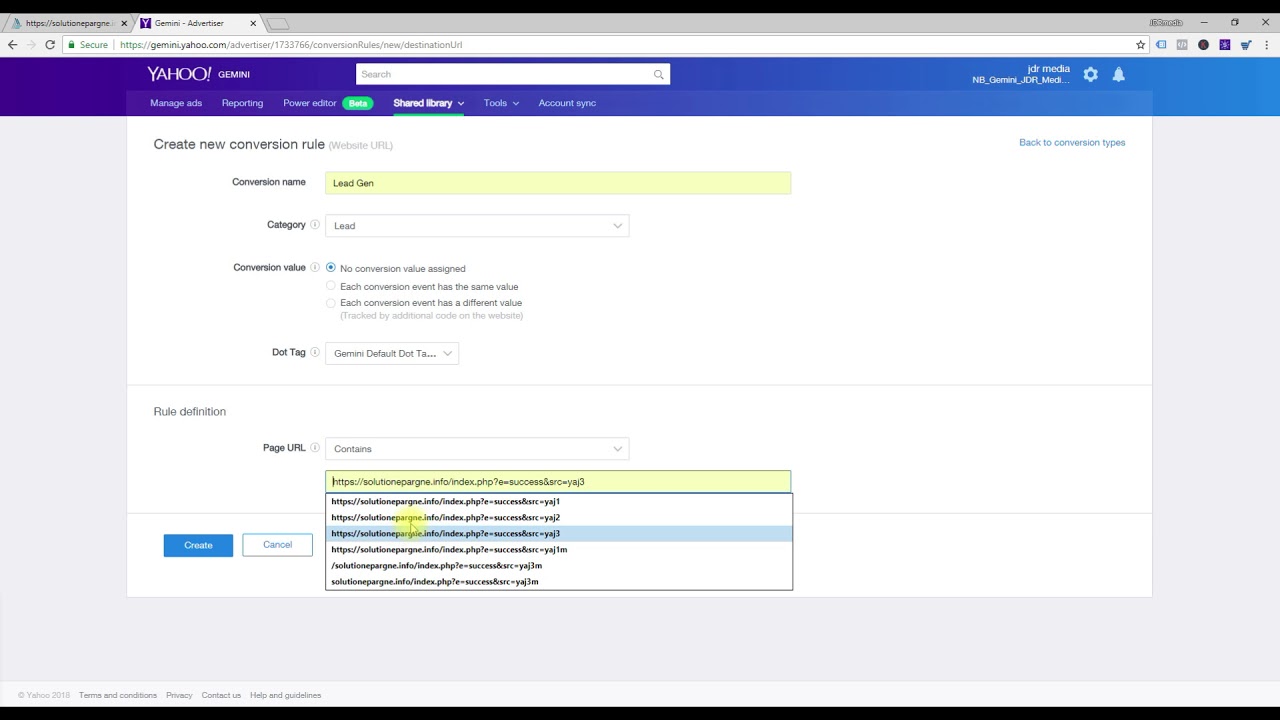The image size is (1280, 720).
Task: Open Account sync
Action: click(x=567, y=103)
